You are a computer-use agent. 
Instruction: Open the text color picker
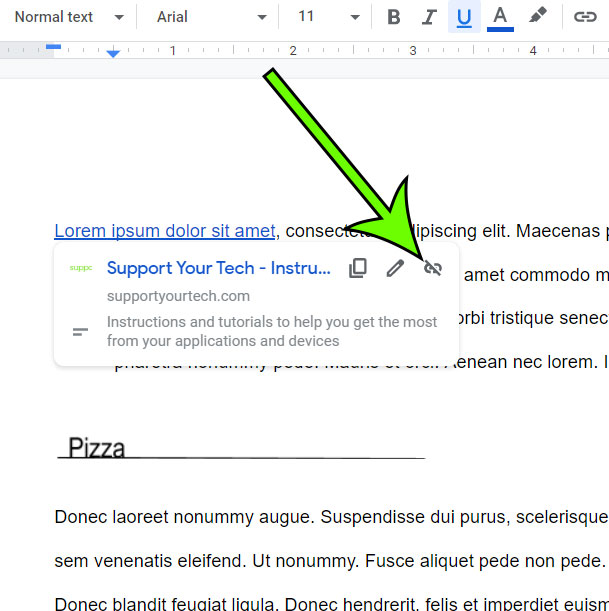pos(500,18)
